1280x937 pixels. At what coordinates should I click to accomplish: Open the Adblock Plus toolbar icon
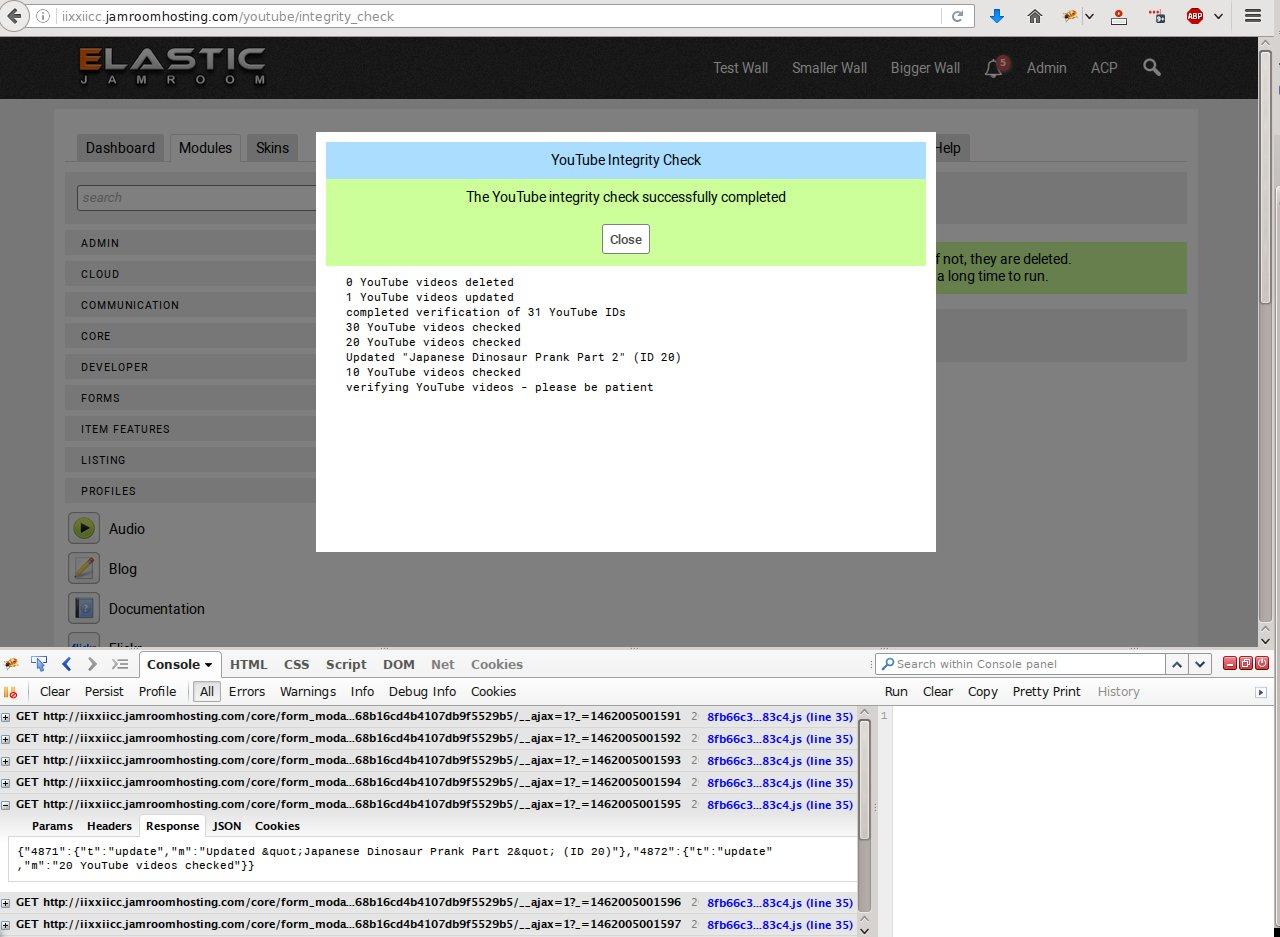(1194, 16)
